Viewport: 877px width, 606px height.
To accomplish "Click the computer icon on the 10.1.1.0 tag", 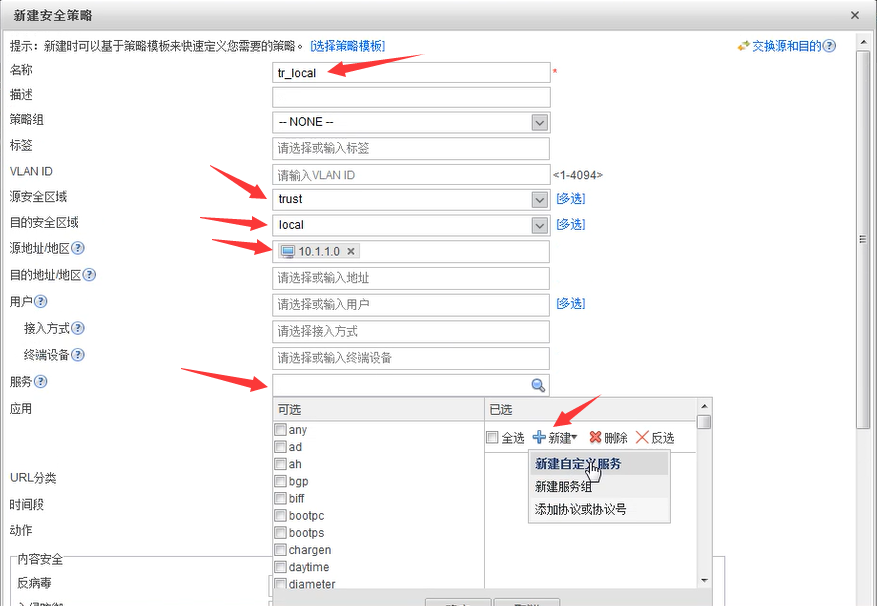I will click(287, 251).
